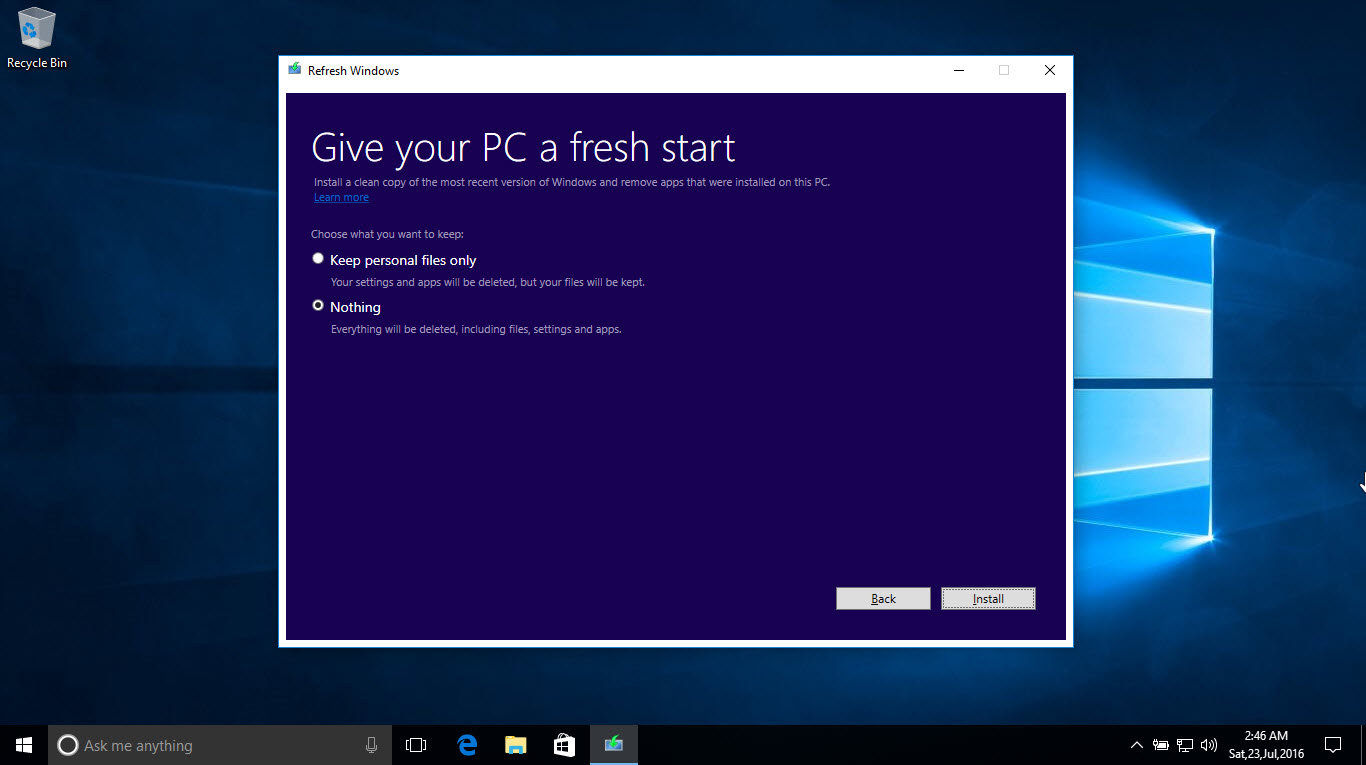Viewport: 1366px width, 765px height.
Task: Click the Refresh Windows taskbar app icon
Action: point(614,745)
